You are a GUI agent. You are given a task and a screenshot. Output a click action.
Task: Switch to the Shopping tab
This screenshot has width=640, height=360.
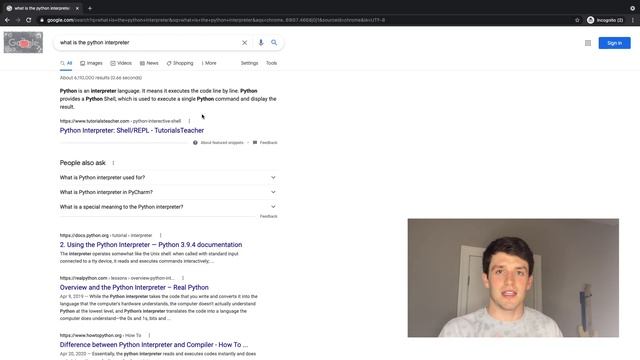(180, 63)
